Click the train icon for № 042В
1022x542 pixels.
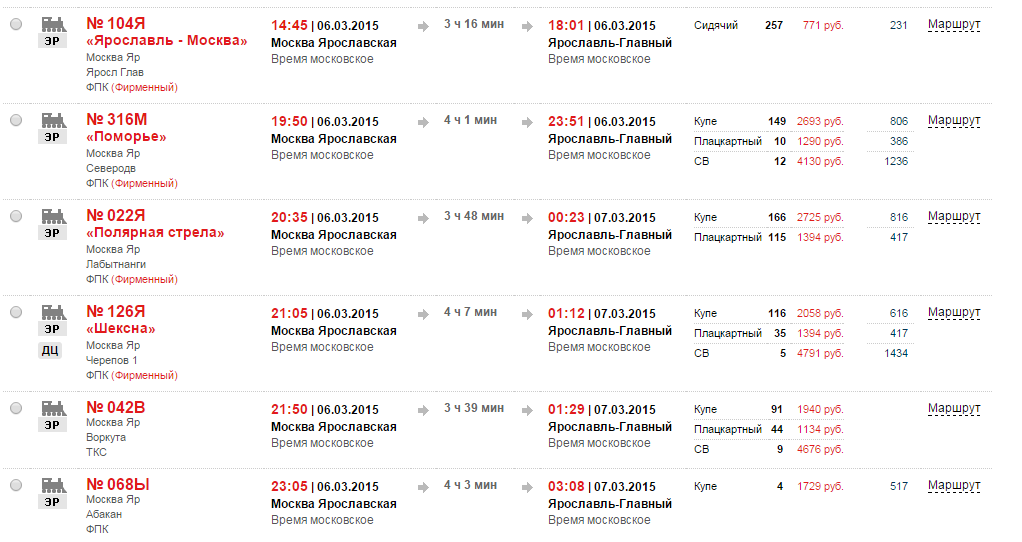click(x=52, y=407)
